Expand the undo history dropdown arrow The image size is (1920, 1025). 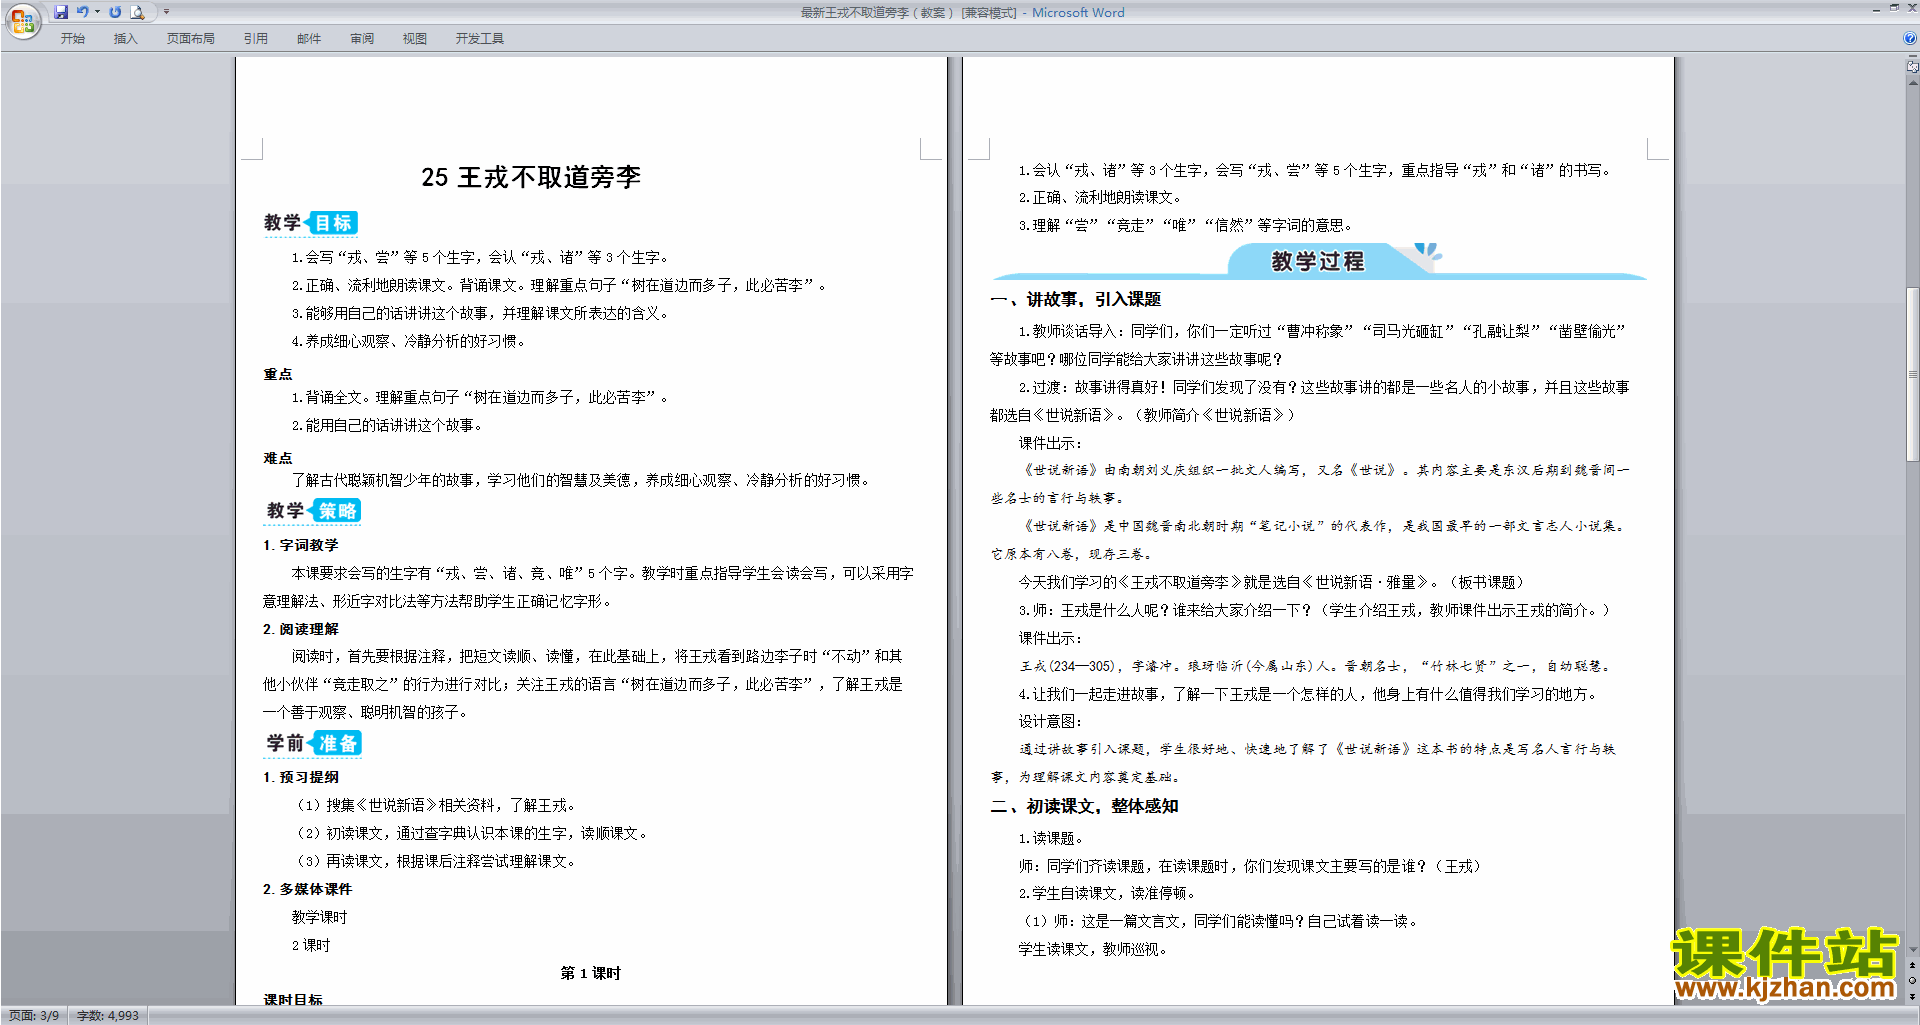pos(97,12)
